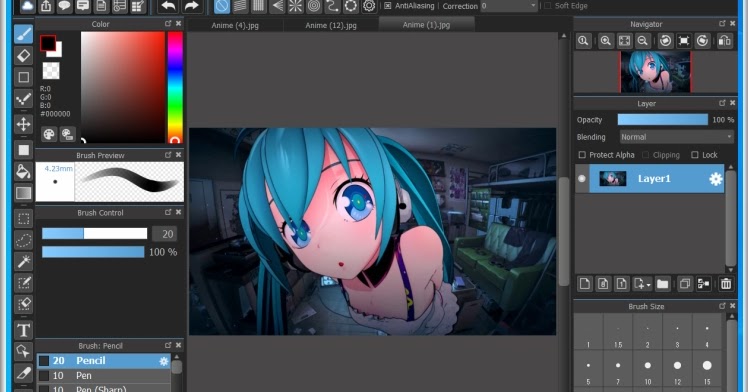Toggle the AntiAliasing checkbox

point(388,6)
